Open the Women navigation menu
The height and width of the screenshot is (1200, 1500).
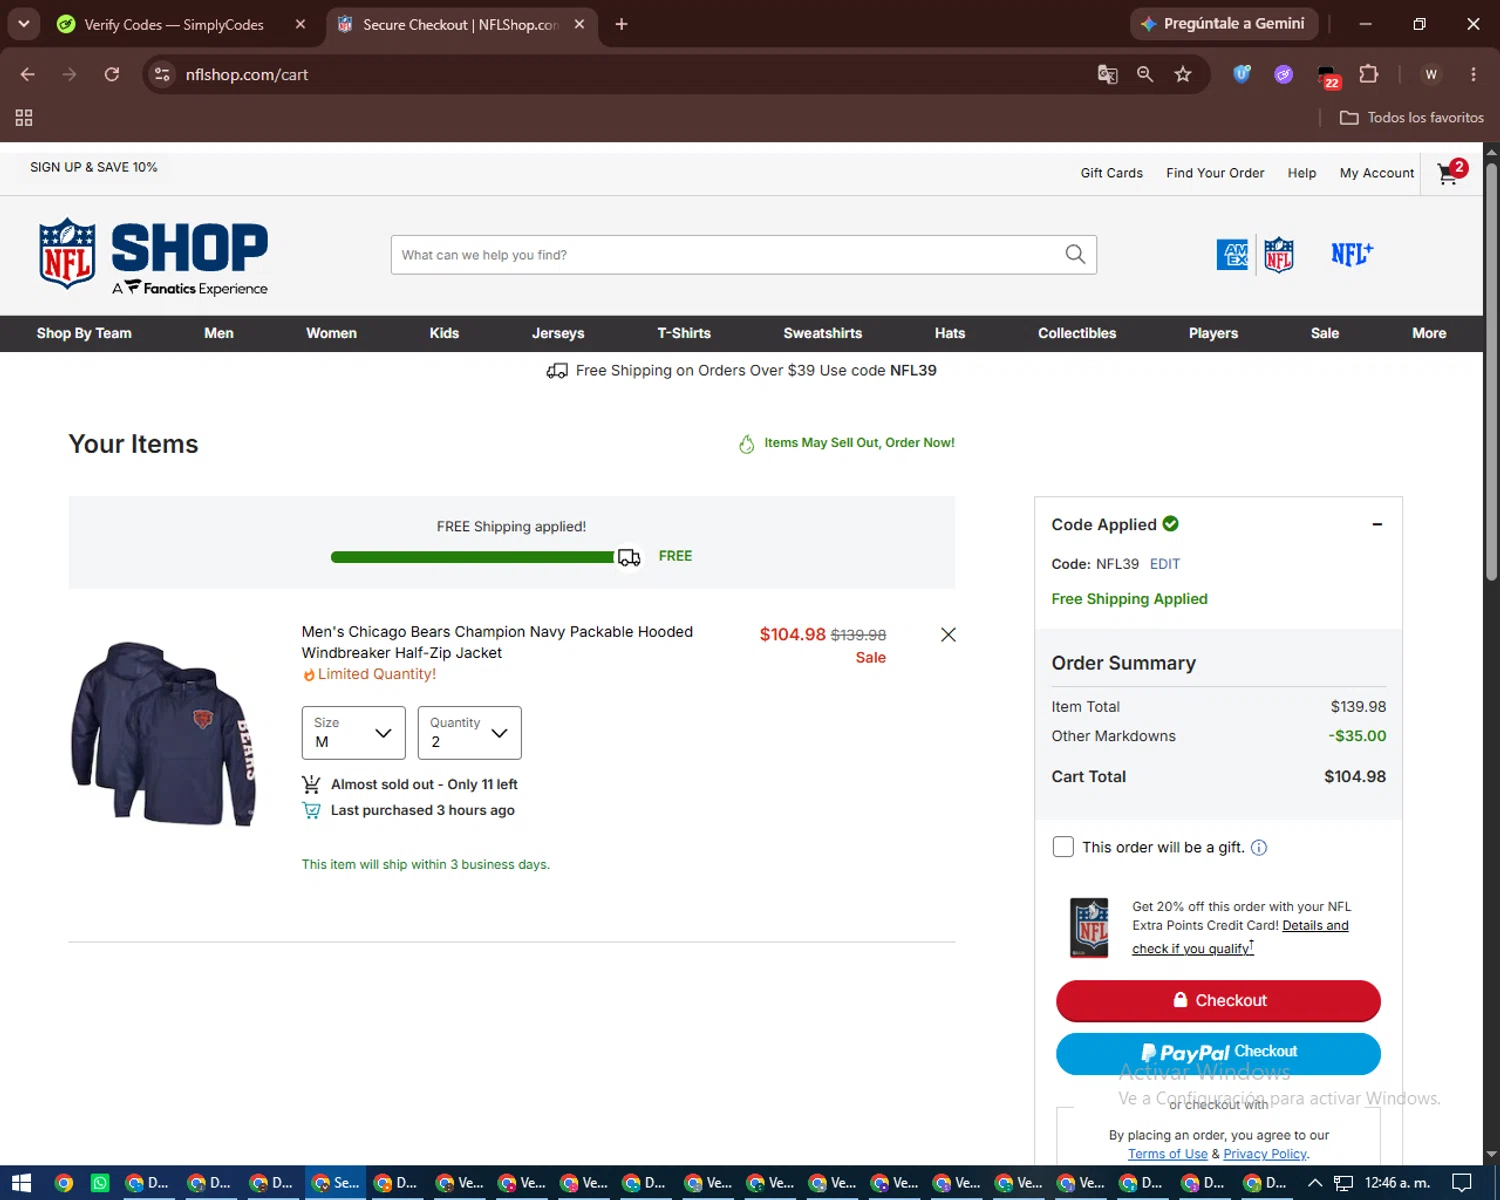click(331, 333)
